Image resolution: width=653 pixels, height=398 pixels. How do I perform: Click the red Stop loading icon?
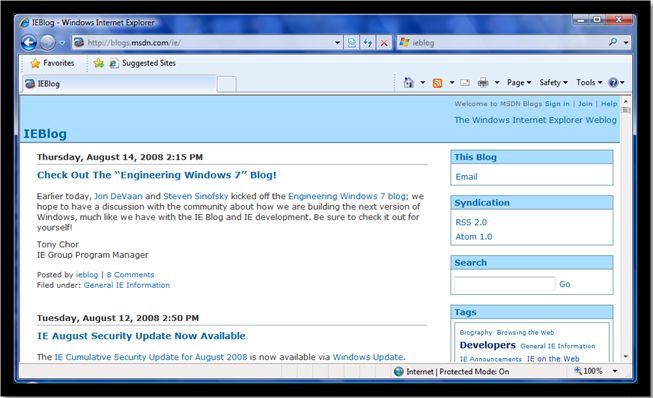pos(384,42)
